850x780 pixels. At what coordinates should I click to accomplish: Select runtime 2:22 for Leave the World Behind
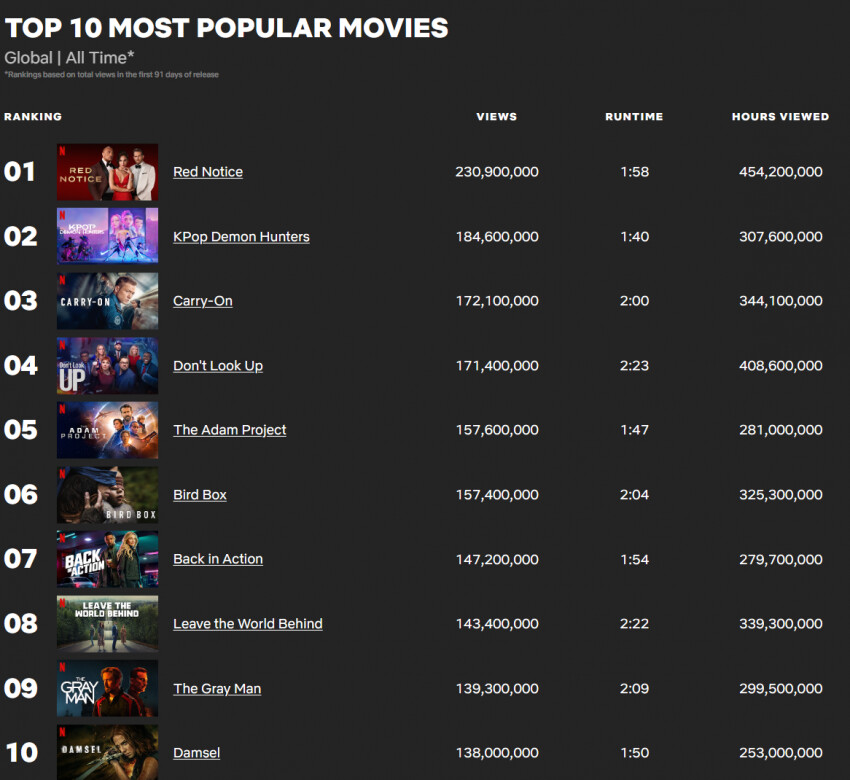(634, 624)
